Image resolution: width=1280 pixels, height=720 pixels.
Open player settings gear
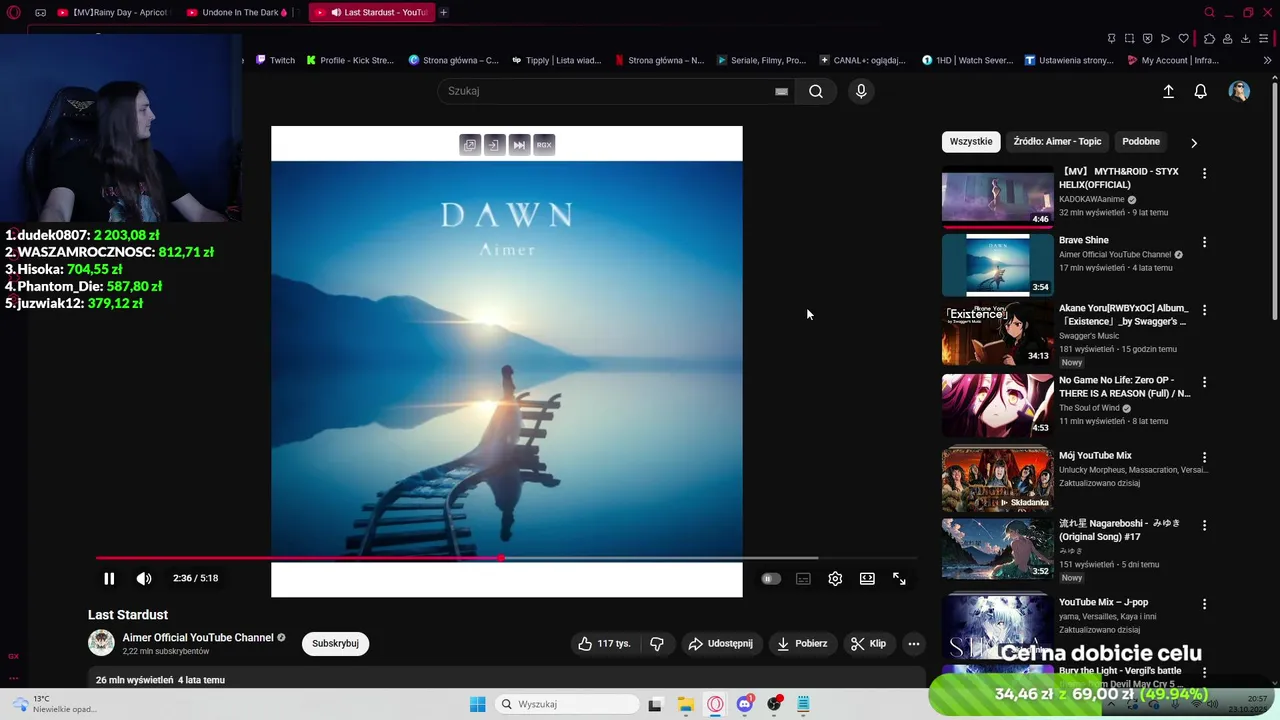click(835, 579)
